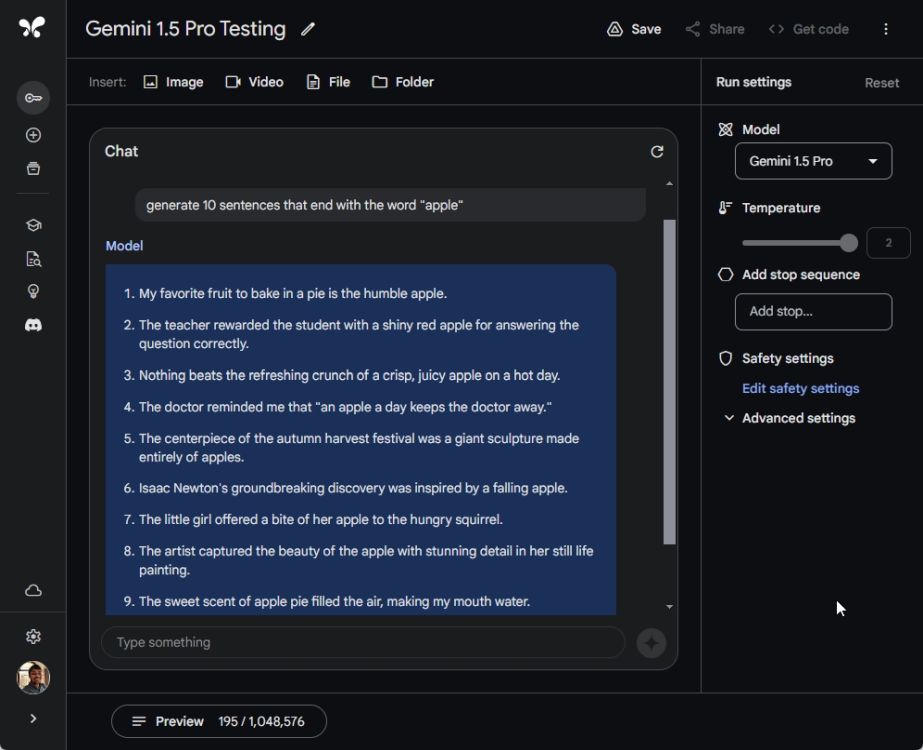Click the pencil to rename the prompt

[x=307, y=30]
